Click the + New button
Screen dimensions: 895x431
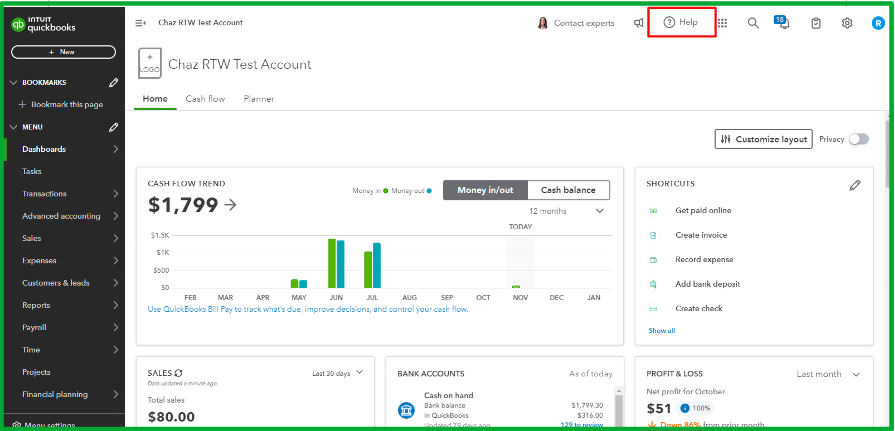click(63, 52)
